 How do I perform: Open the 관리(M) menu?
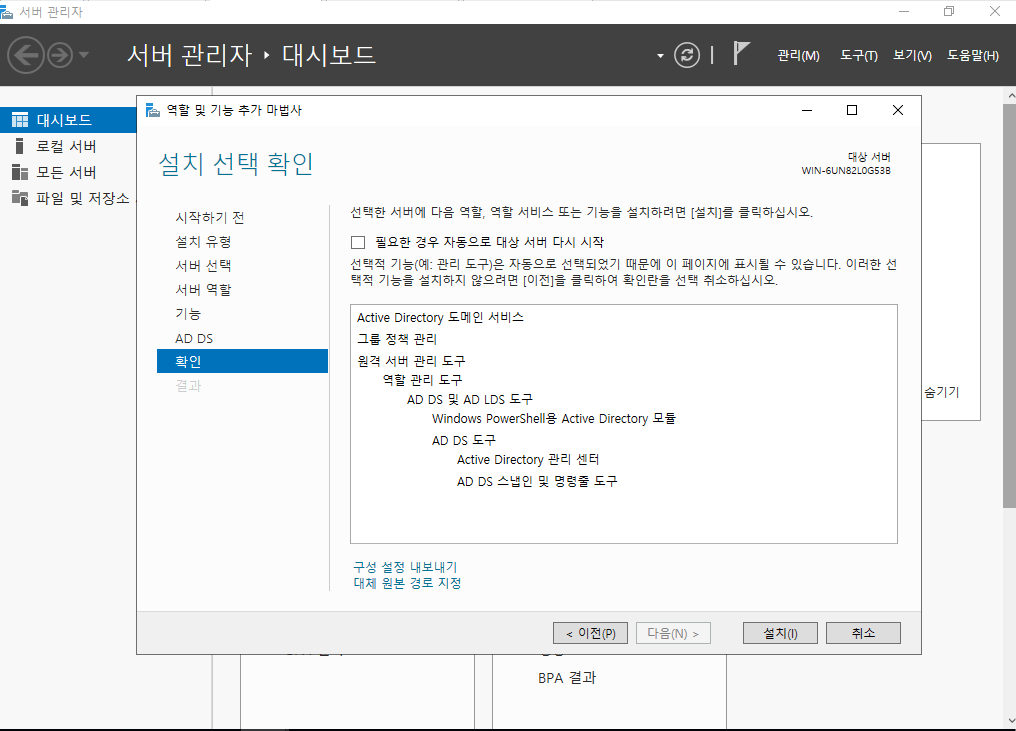pos(798,56)
